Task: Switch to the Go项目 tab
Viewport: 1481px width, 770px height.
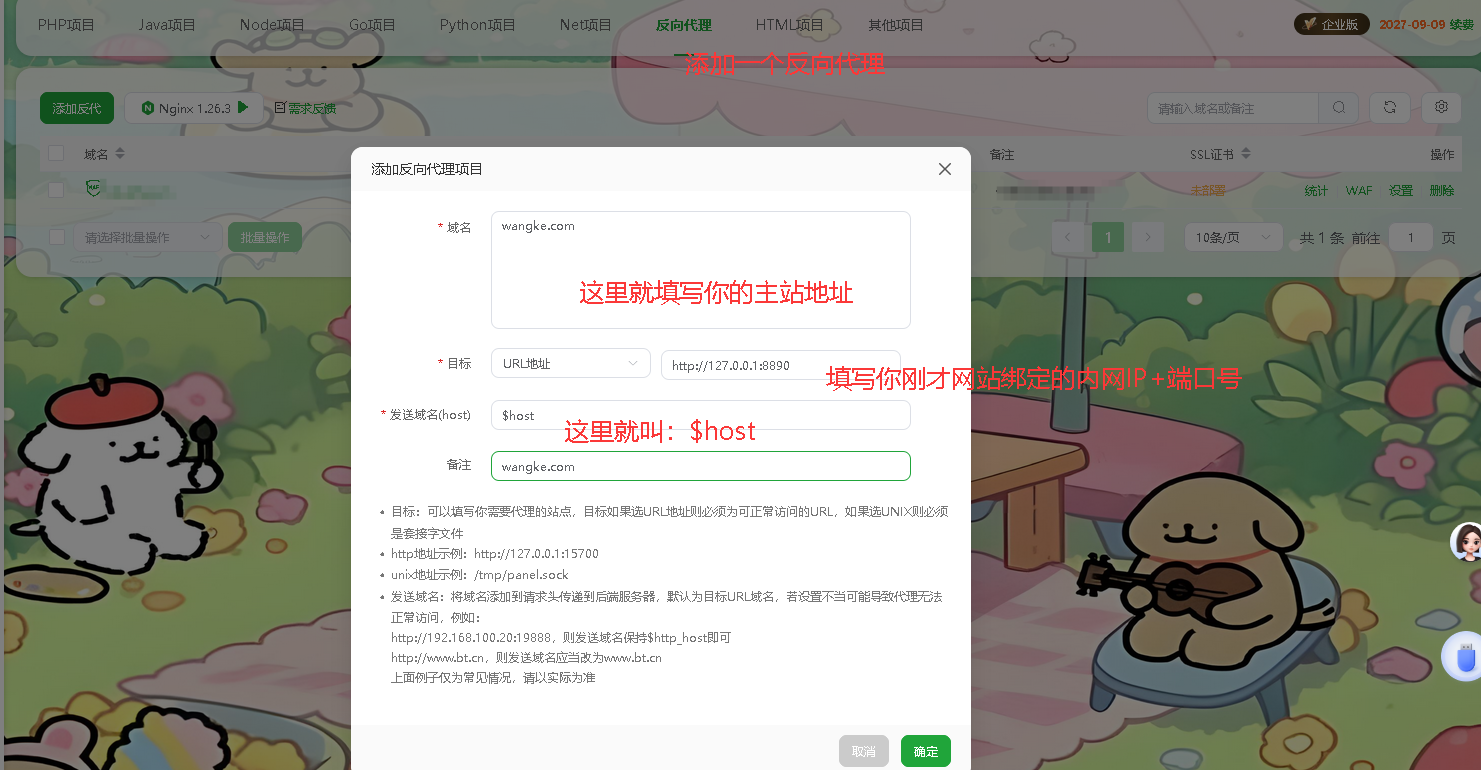Action: [372, 25]
